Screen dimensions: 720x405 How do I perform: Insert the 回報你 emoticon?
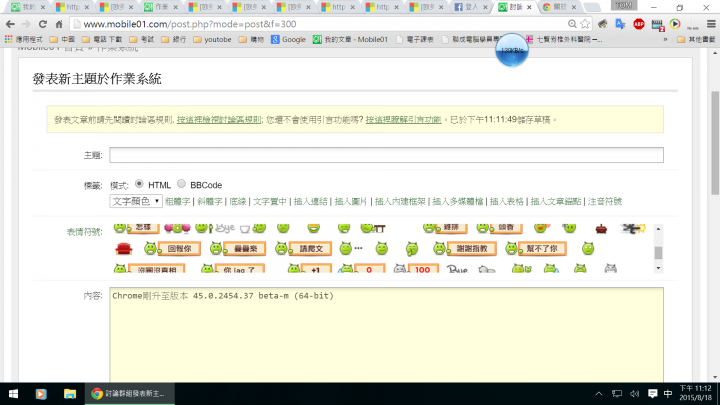click(x=172, y=249)
